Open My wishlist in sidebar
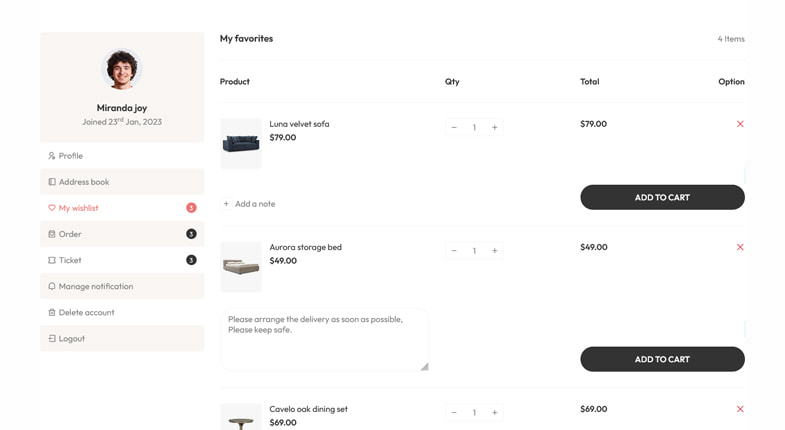785x430 pixels. 78,208
